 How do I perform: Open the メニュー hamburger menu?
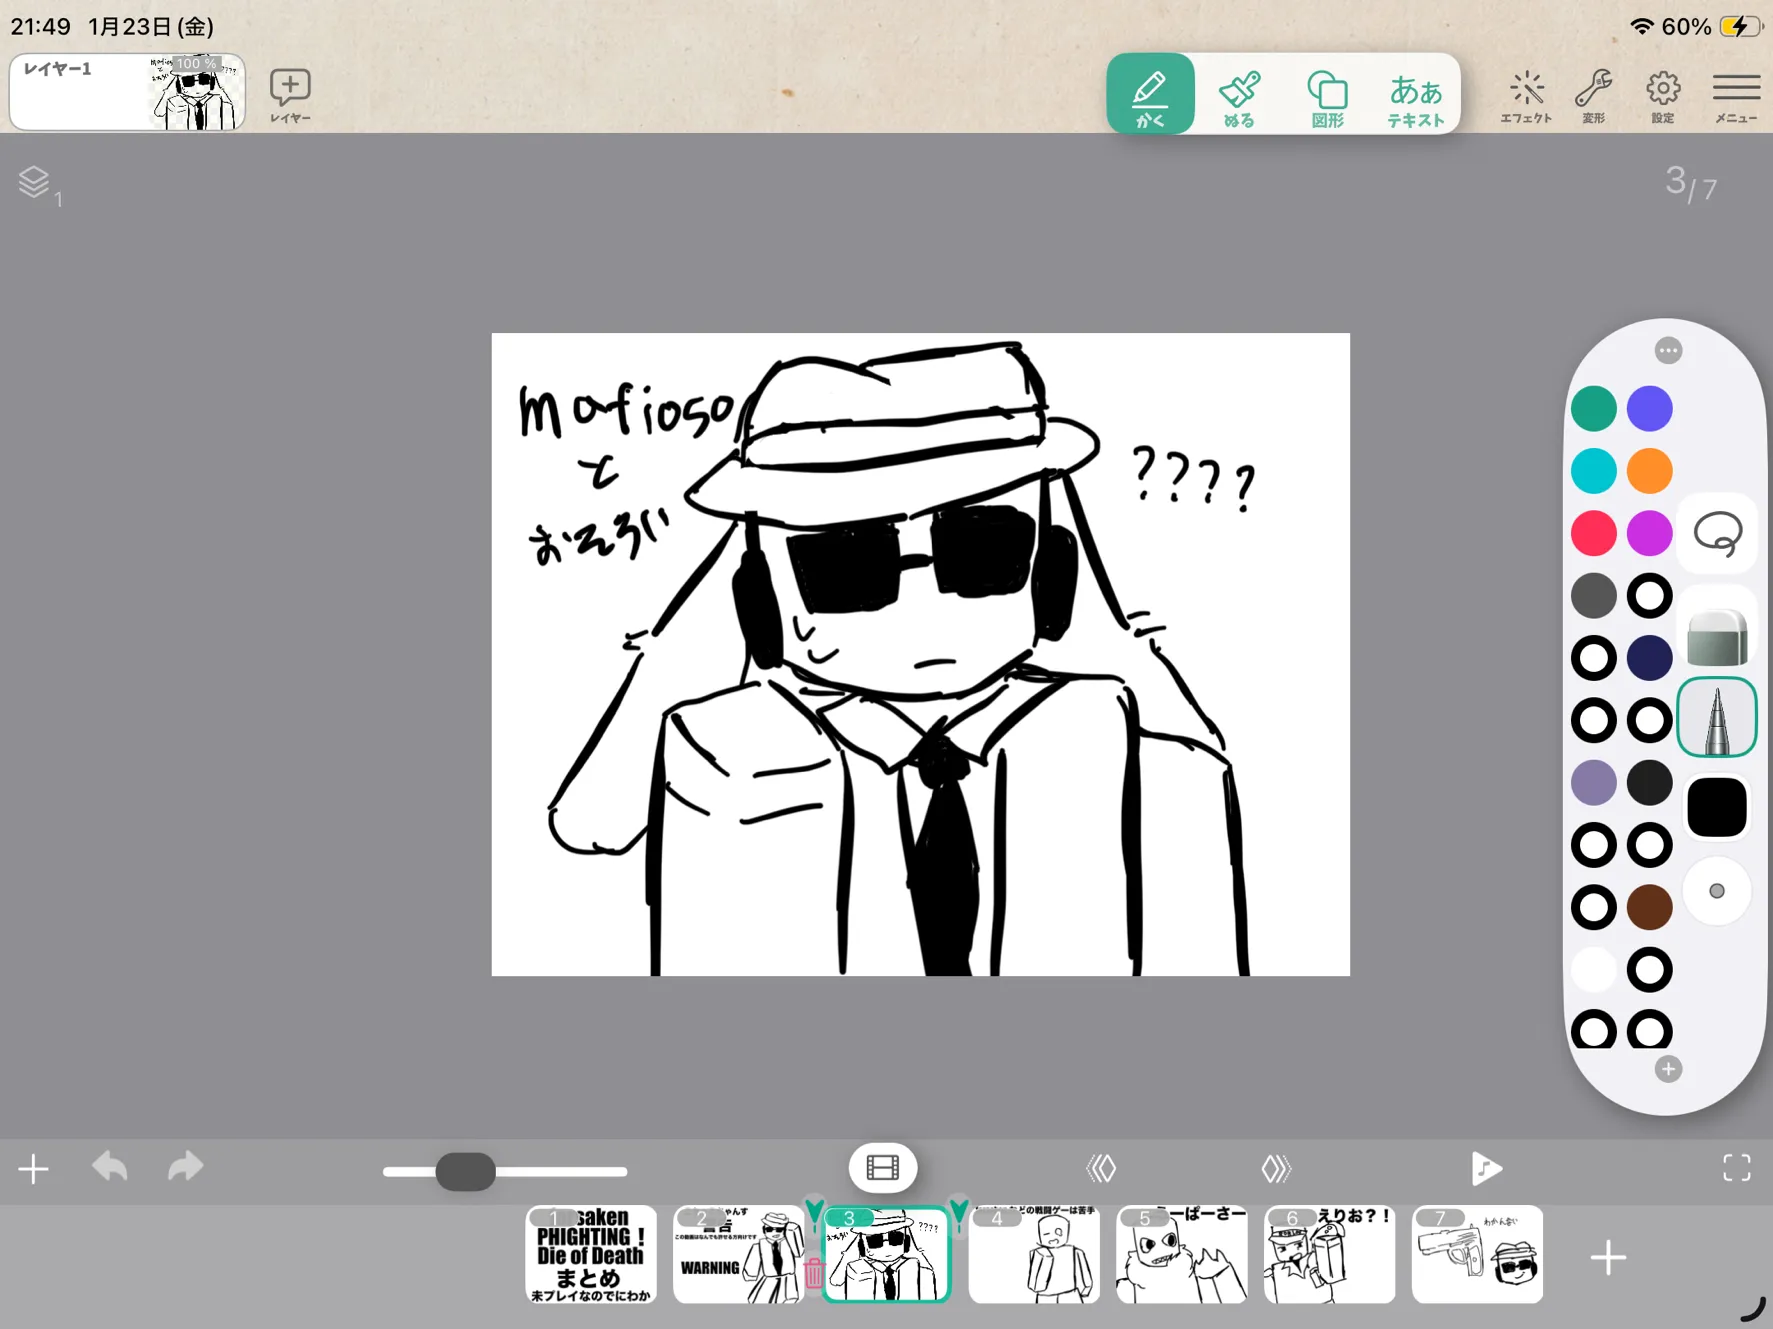pyautogui.click(x=1735, y=96)
